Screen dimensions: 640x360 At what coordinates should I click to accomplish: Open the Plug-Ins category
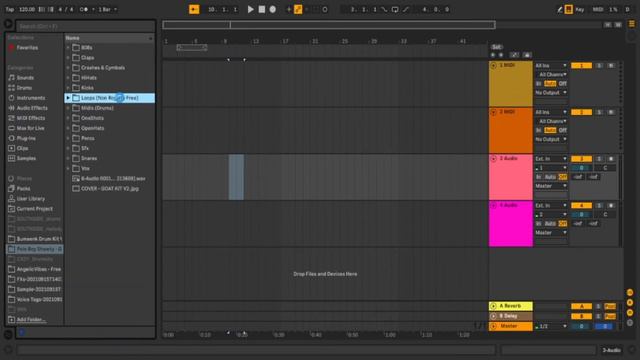click(26, 138)
